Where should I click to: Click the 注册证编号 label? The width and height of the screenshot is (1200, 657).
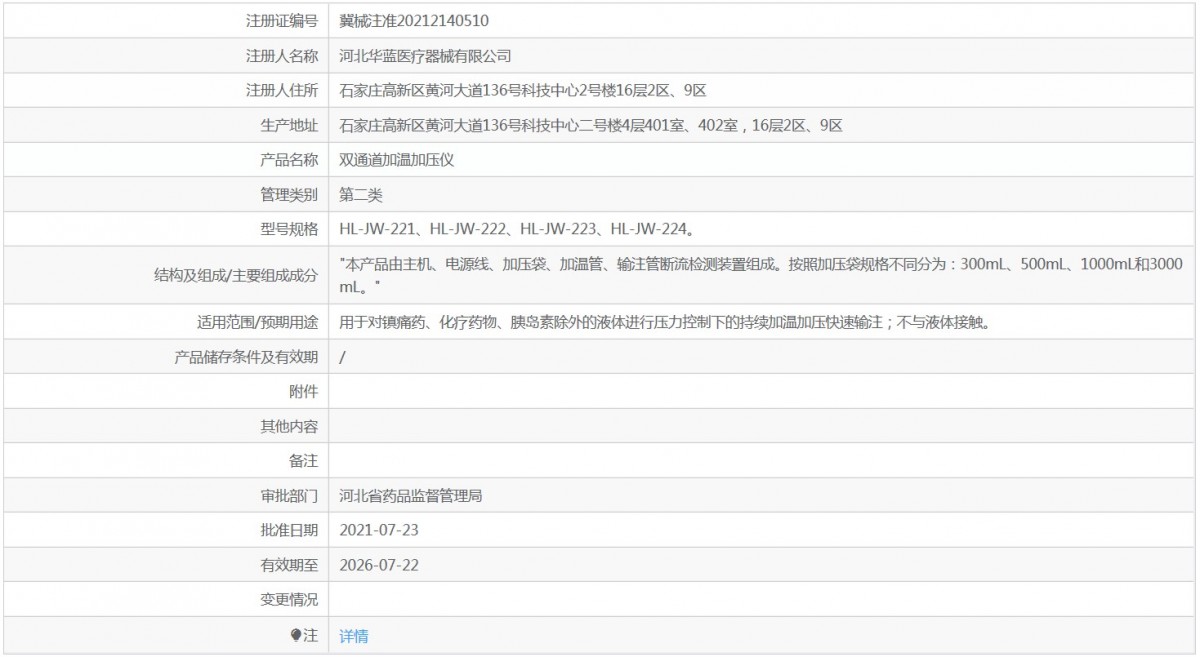click(282, 20)
